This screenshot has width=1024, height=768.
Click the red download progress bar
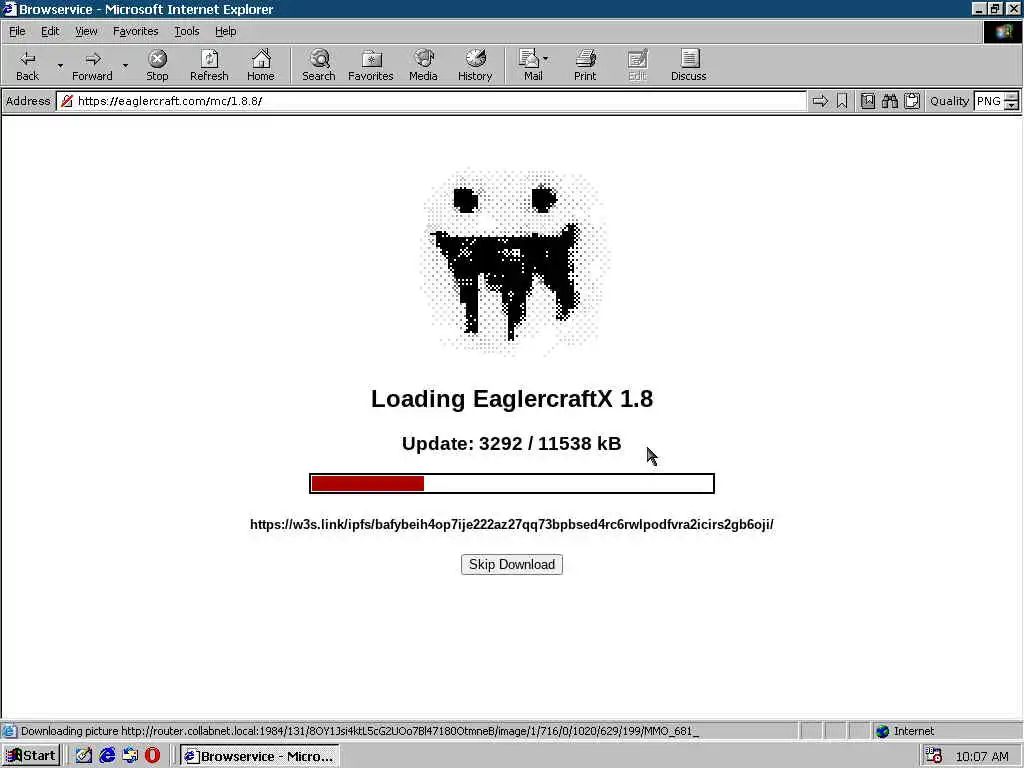pos(512,483)
